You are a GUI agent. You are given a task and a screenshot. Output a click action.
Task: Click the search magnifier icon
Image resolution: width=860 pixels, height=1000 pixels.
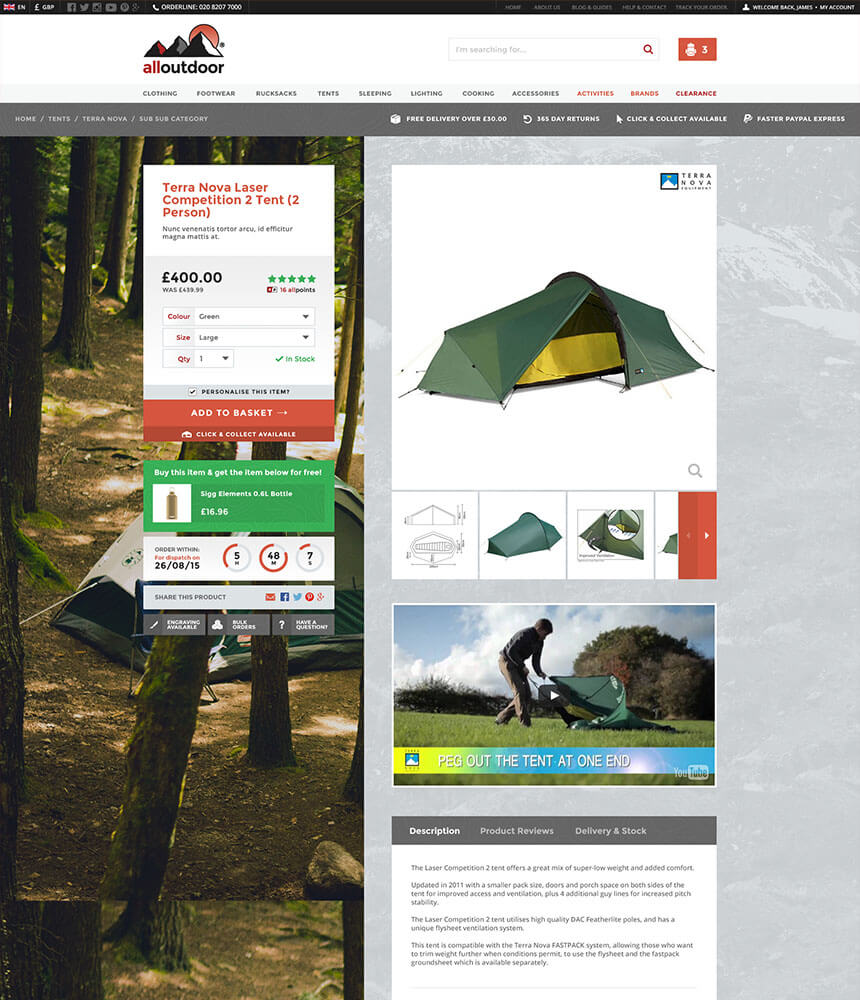point(648,49)
